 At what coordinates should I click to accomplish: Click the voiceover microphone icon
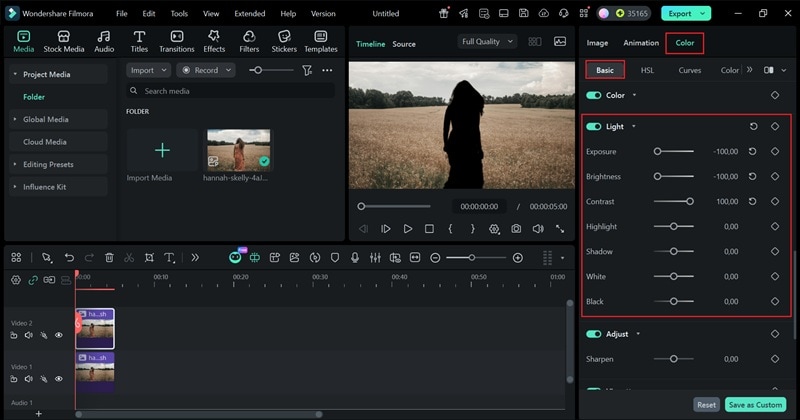354,257
